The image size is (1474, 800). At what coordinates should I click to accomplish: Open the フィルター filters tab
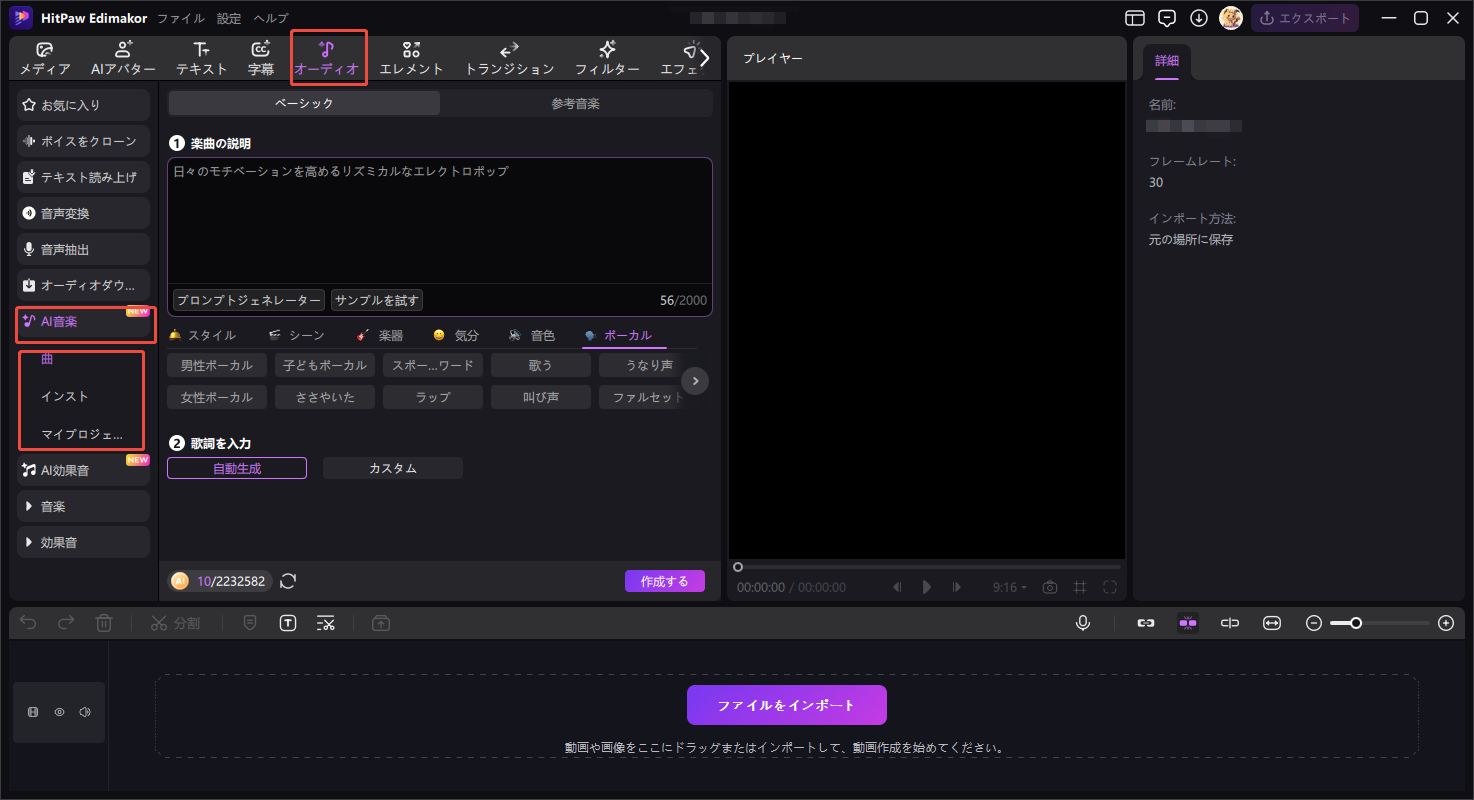click(607, 59)
